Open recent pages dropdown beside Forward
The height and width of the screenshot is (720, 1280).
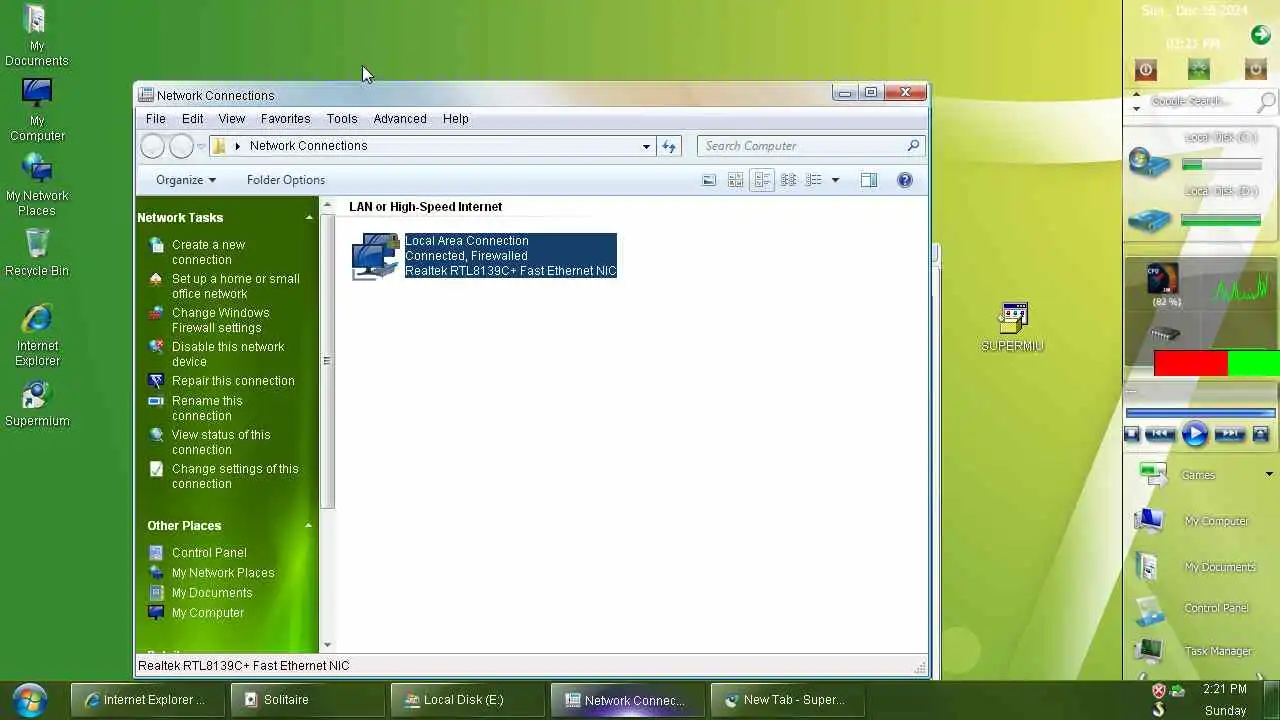tap(201, 147)
